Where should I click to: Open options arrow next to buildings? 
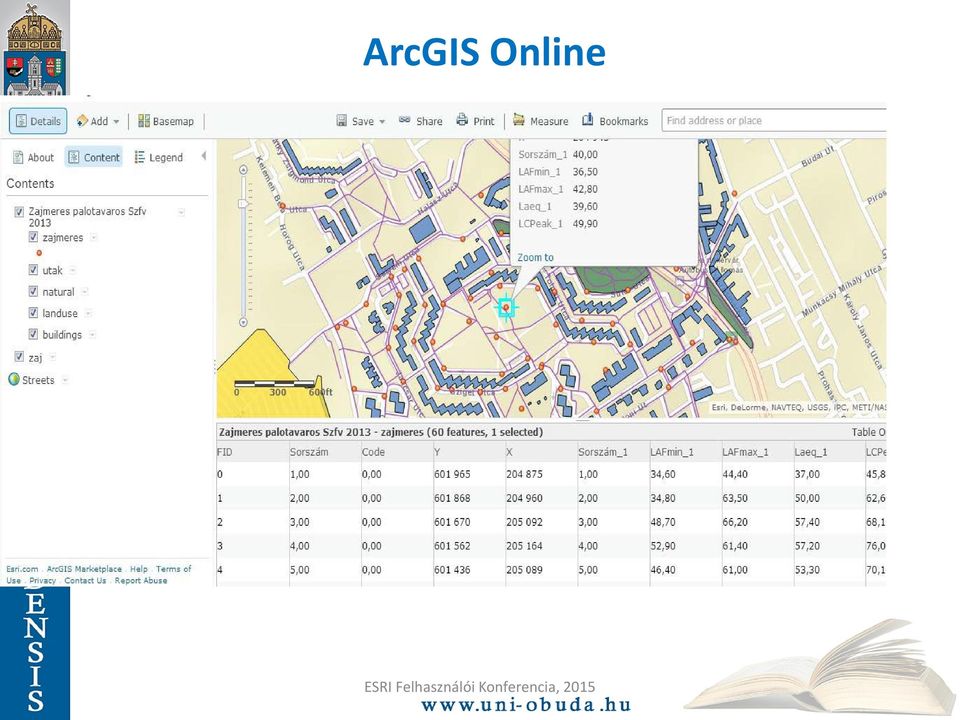click(x=92, y=335)
